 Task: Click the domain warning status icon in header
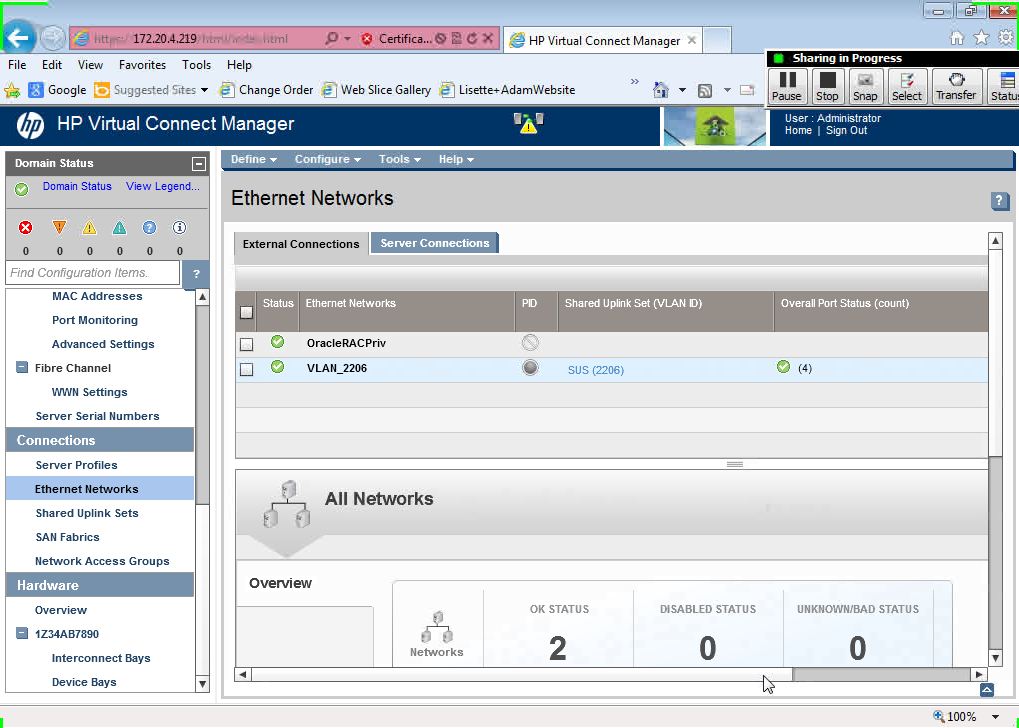click(x=528, y=123)
